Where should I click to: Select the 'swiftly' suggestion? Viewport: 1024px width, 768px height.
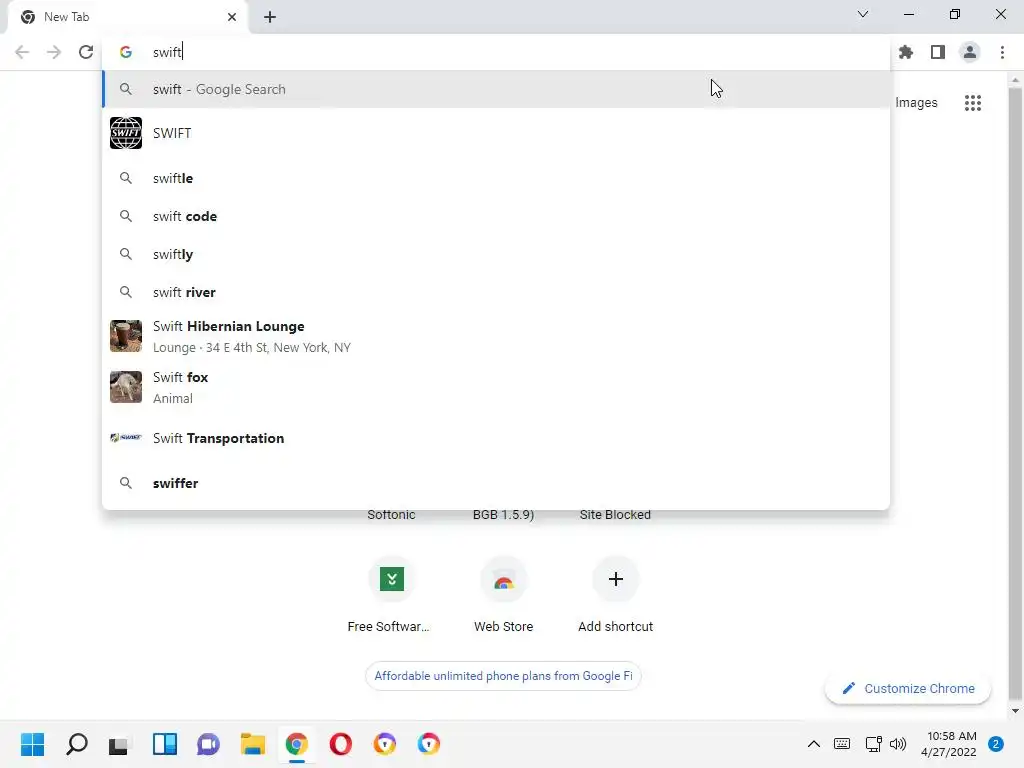point(496,254)
